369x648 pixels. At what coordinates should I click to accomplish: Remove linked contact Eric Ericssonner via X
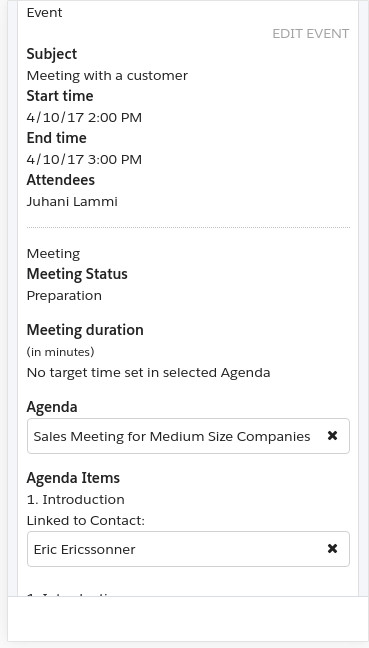332,548
